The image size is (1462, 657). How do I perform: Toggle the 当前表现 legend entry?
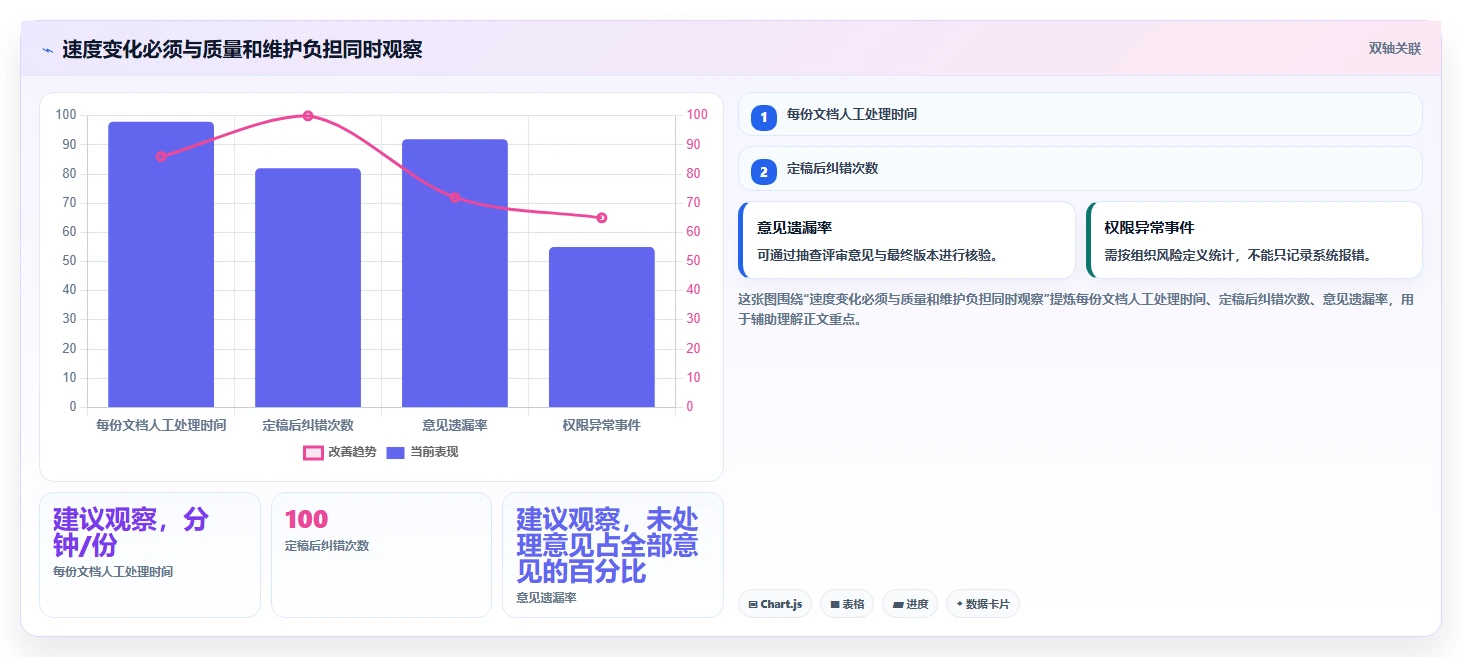click(422, 452)
